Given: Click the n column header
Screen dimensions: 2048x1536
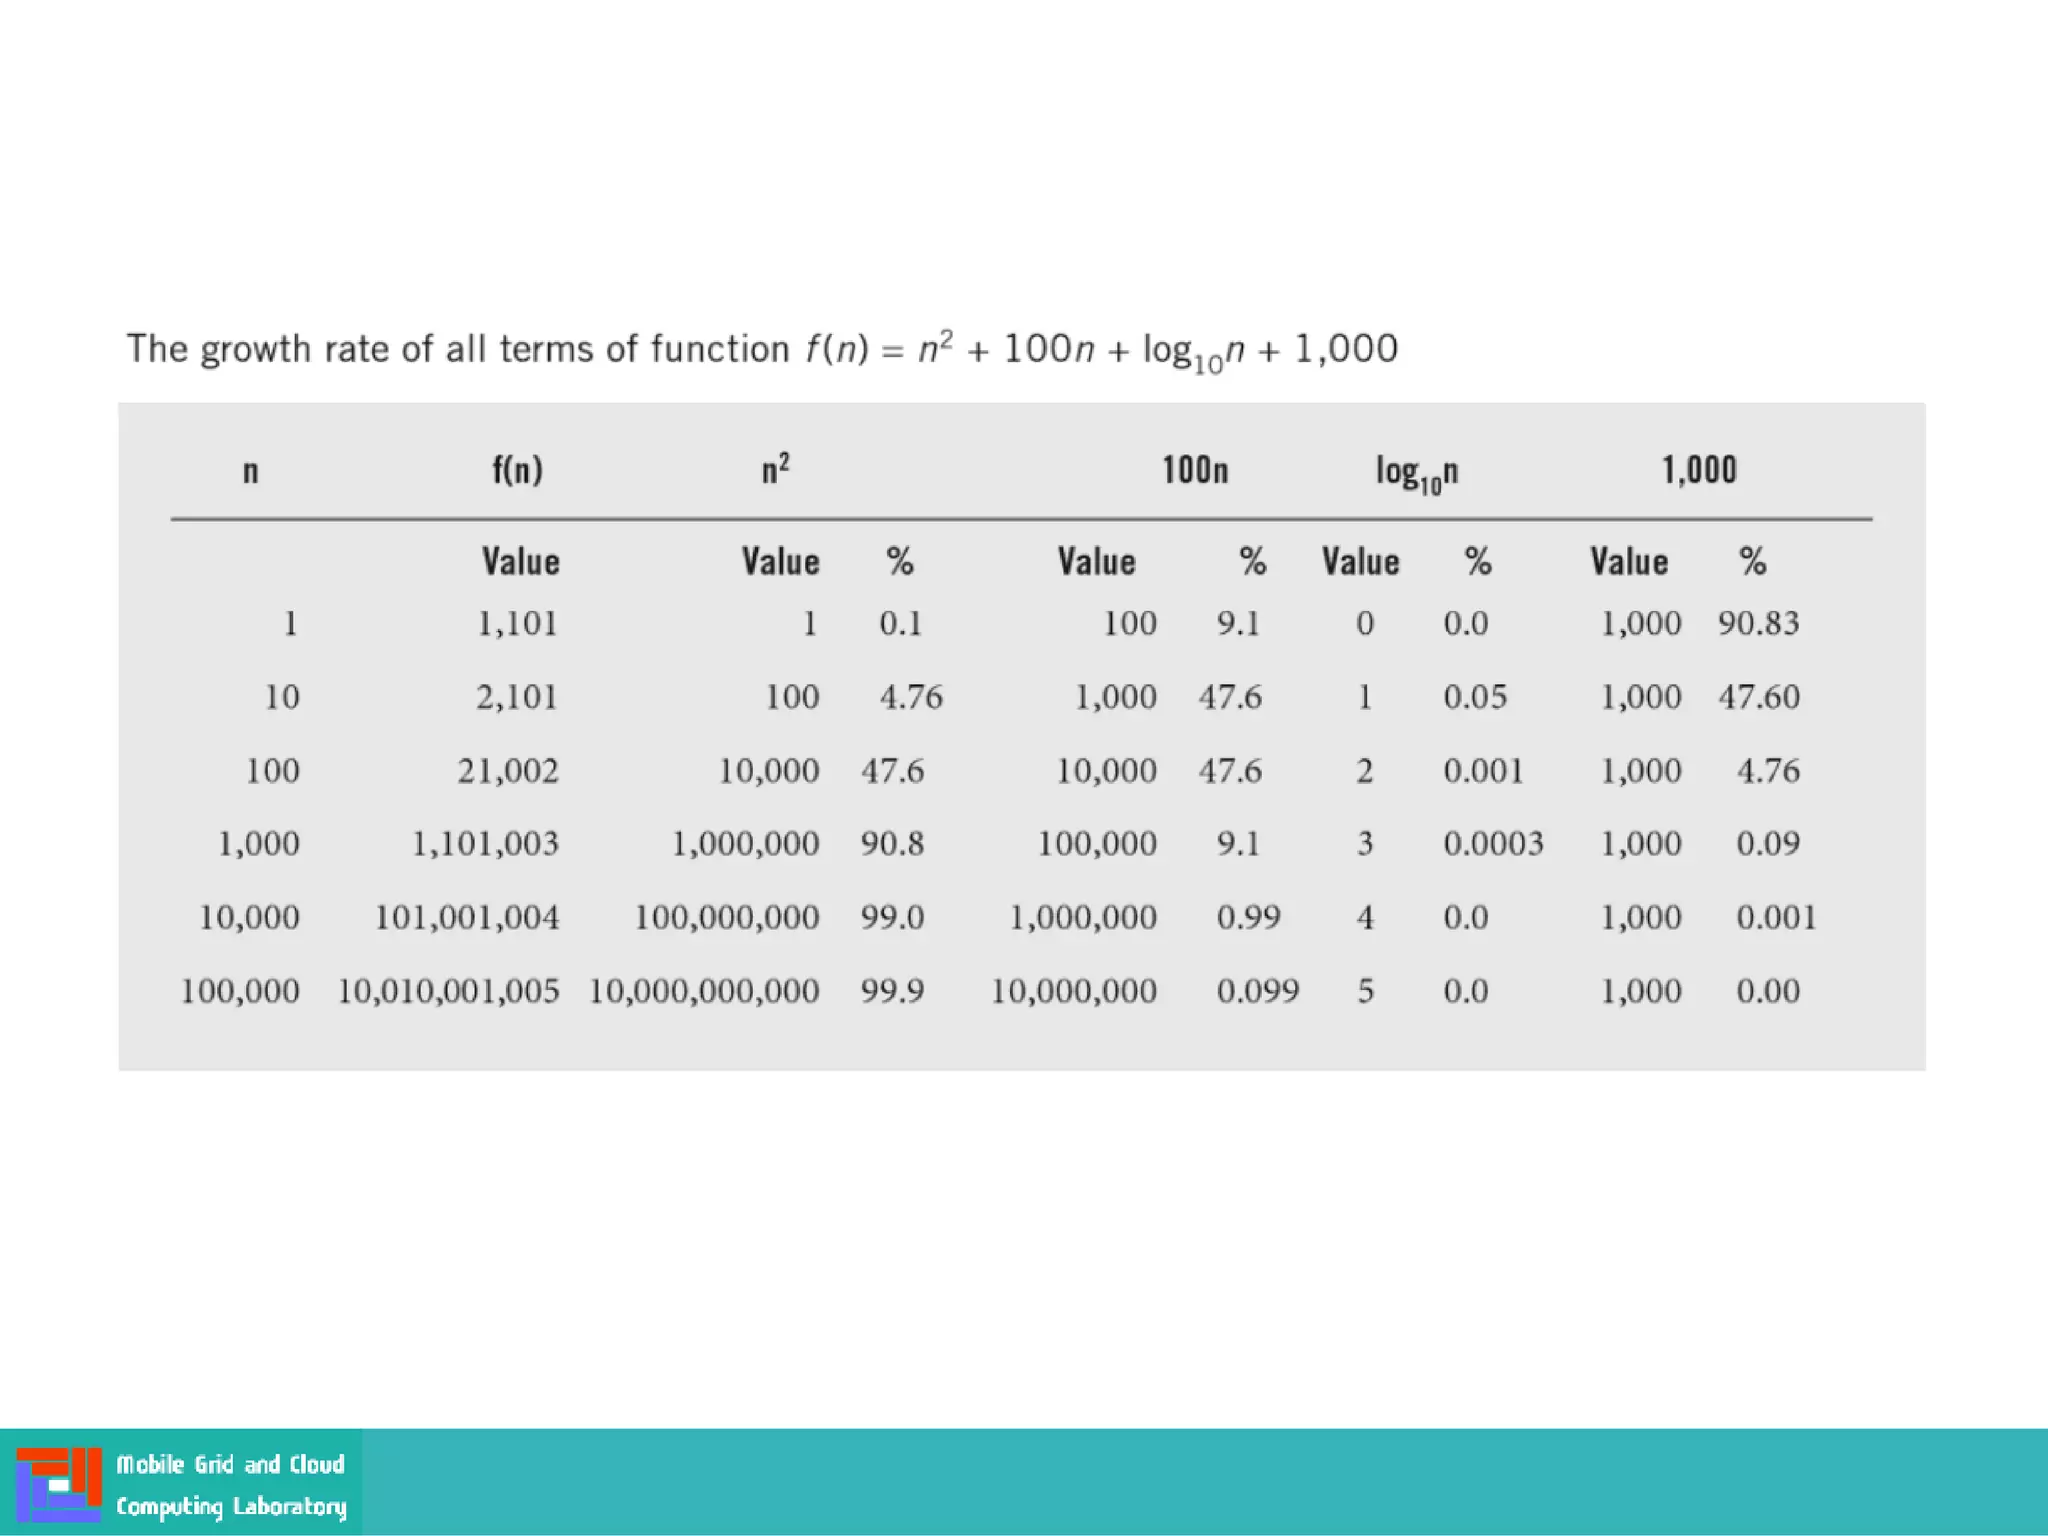Looking at the screenshot, I should pos(251,470).
